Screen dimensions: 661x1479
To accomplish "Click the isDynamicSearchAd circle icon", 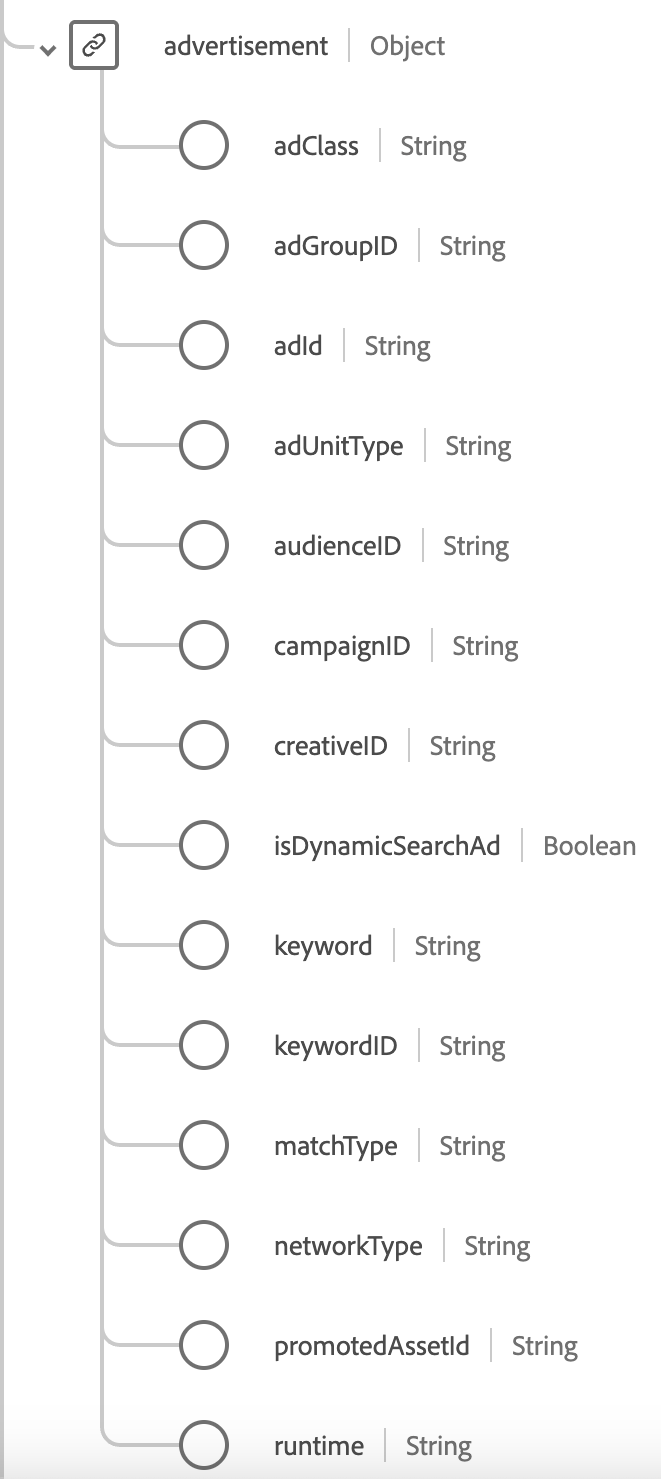I will (x=204, y=846).
